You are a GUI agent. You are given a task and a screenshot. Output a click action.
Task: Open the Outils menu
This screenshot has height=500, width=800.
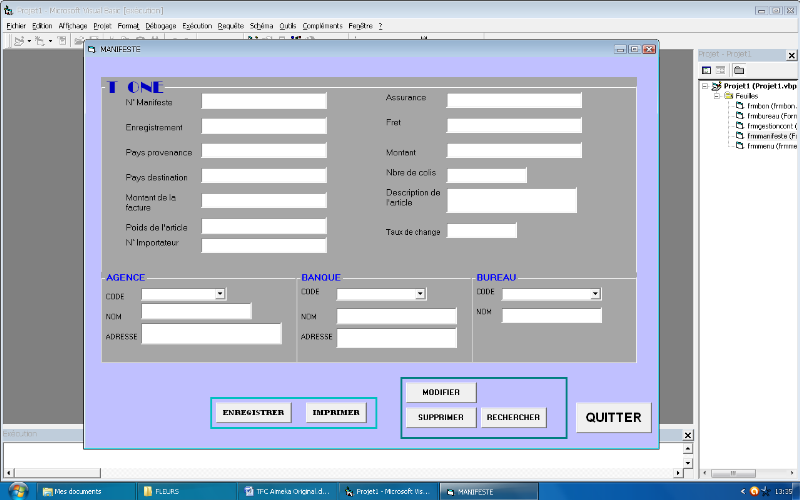click(x=288, y=25)
